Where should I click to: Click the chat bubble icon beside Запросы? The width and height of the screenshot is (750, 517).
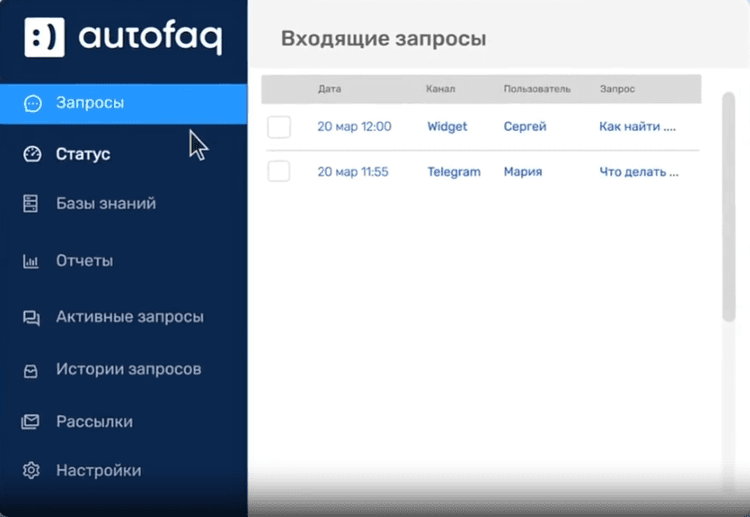(33, 103)
